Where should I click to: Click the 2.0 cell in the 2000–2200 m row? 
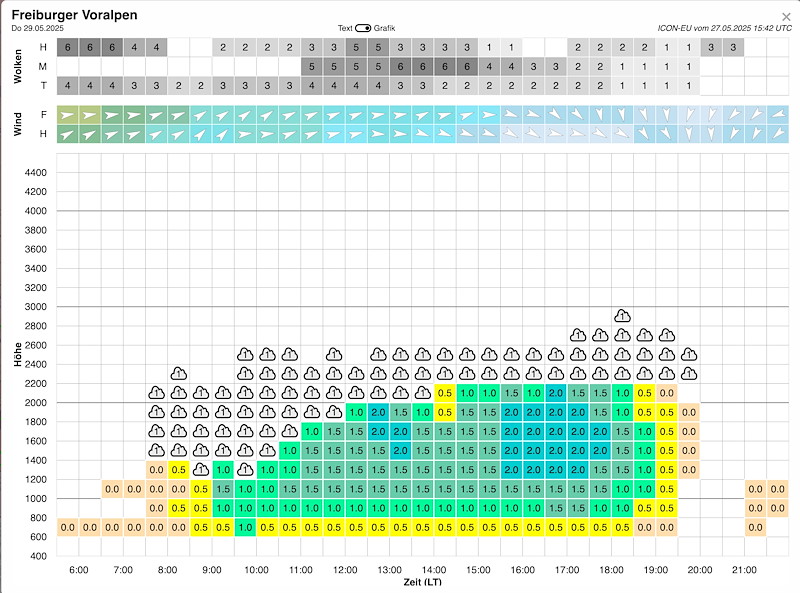point(556,393)
